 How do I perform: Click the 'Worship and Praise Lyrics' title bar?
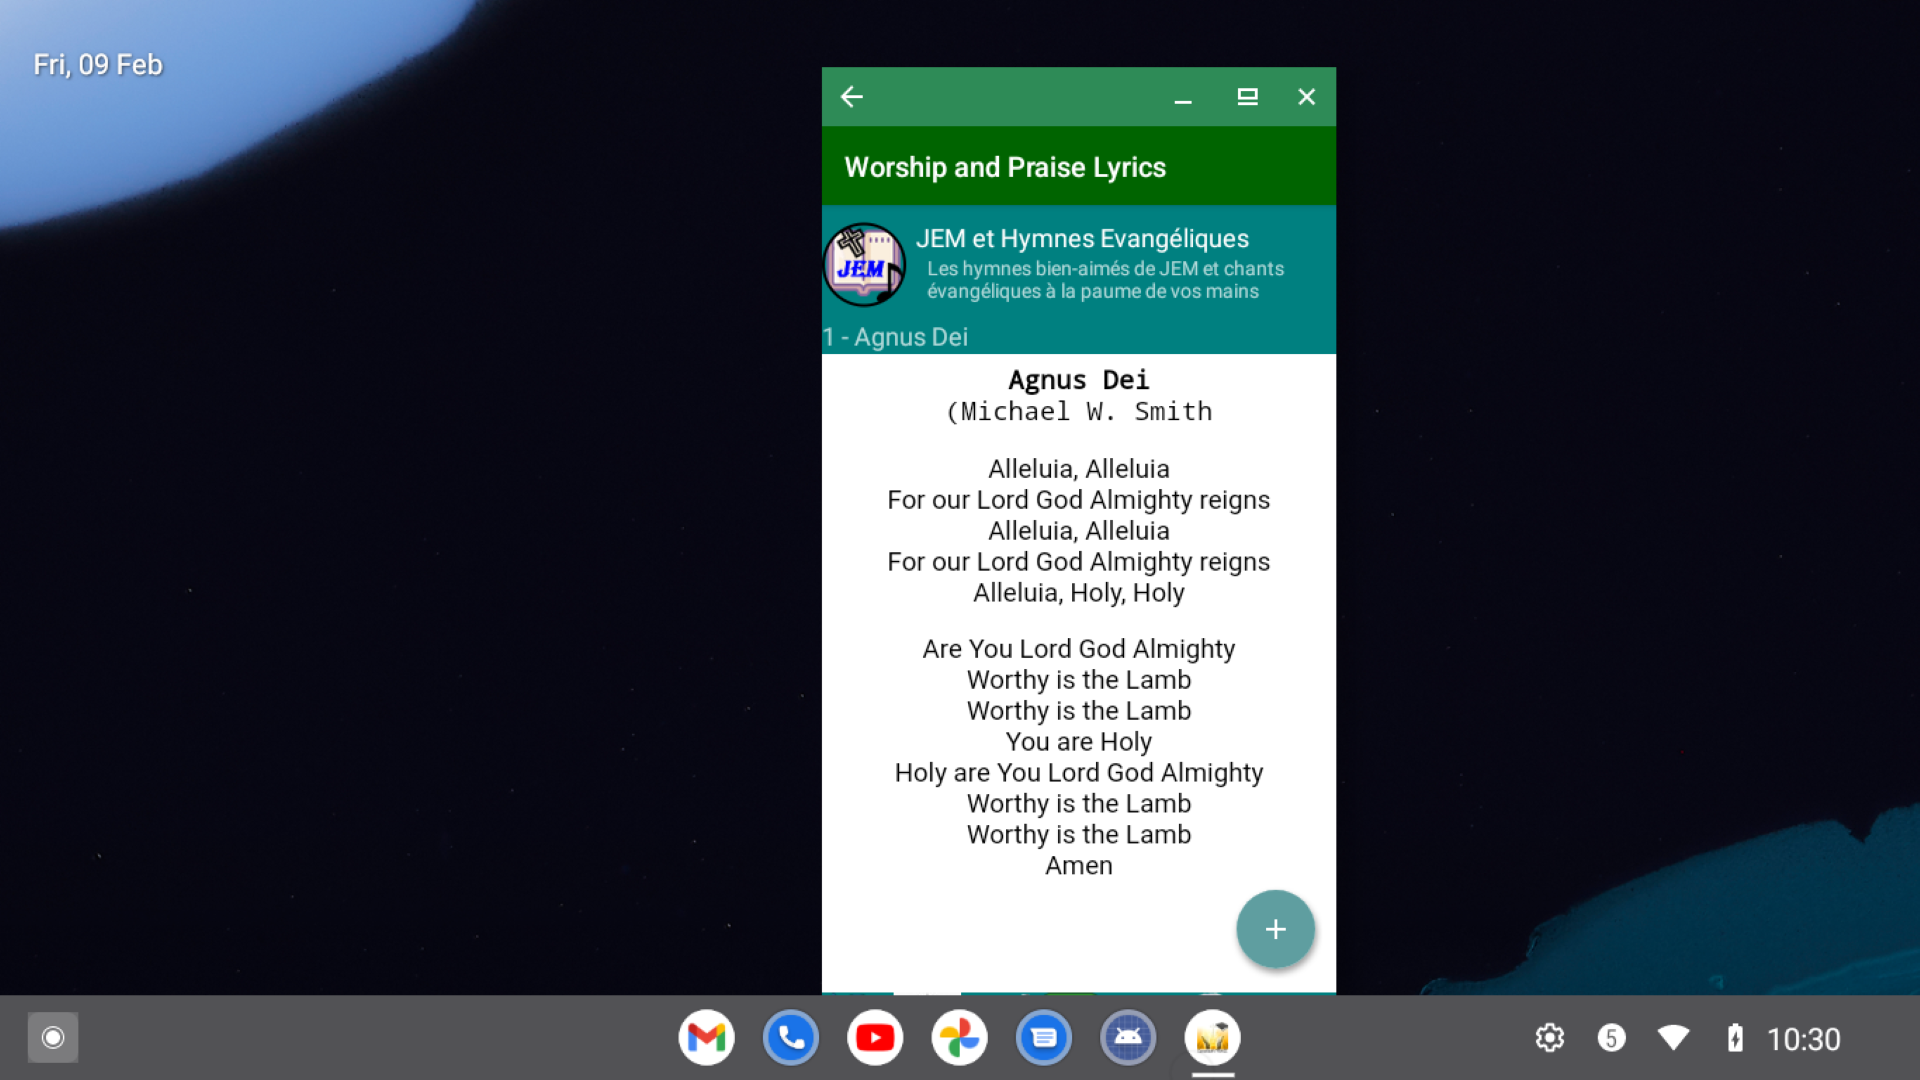[1005, 167]
